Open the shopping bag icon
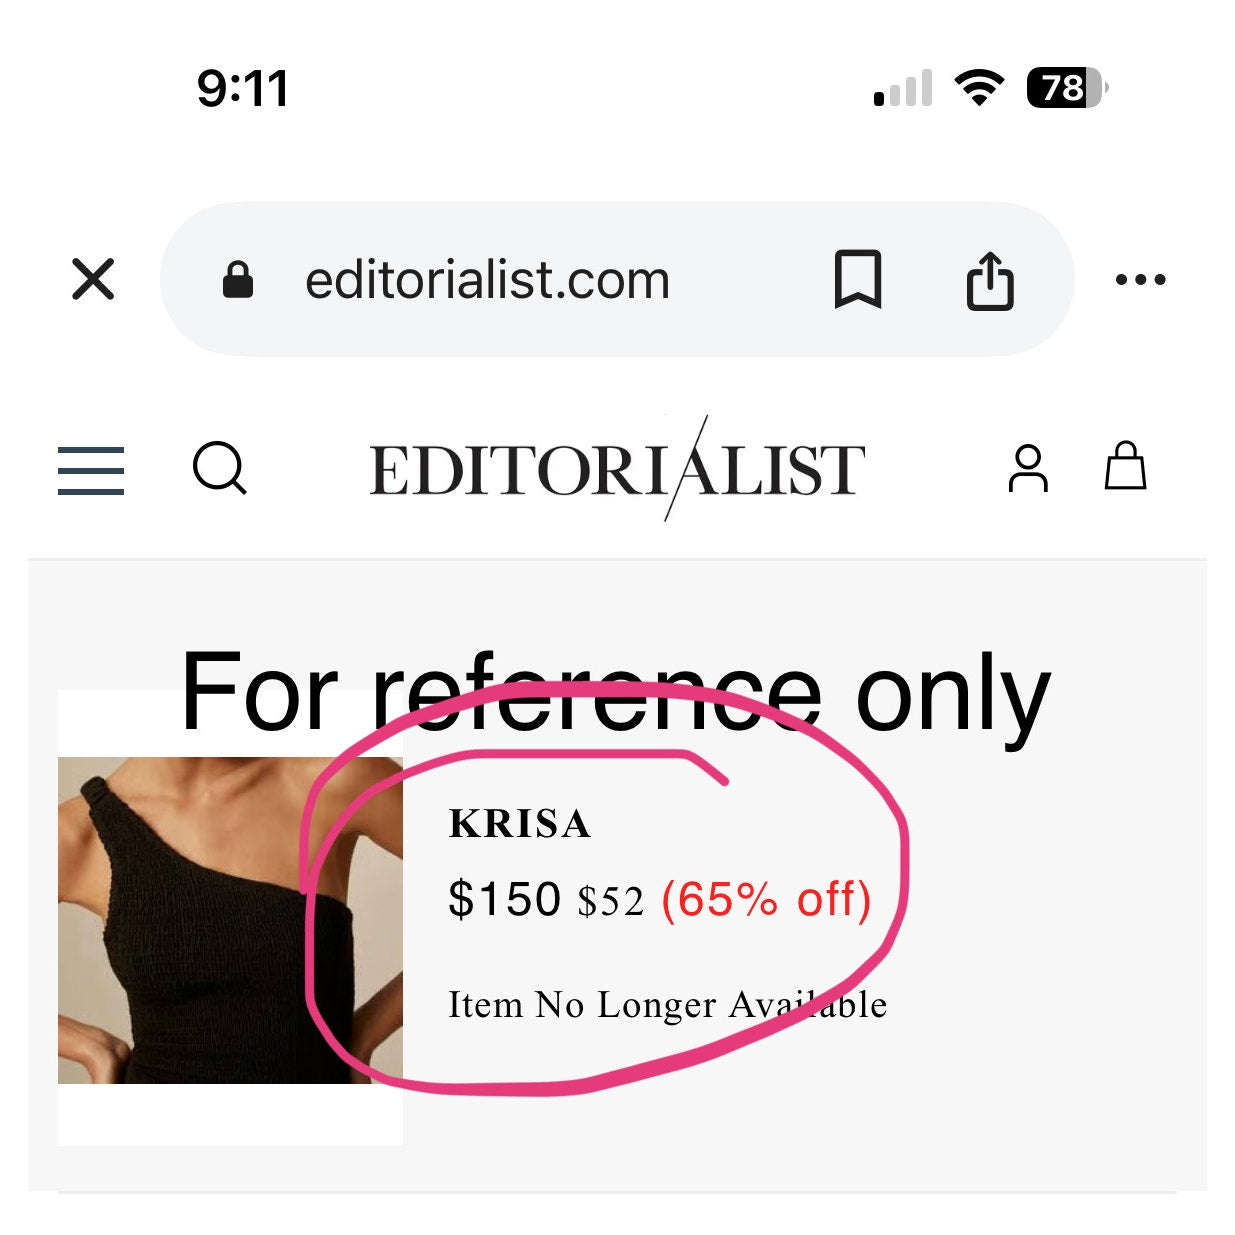This screenshot has height=1235, width=1235. point(1125,465)
